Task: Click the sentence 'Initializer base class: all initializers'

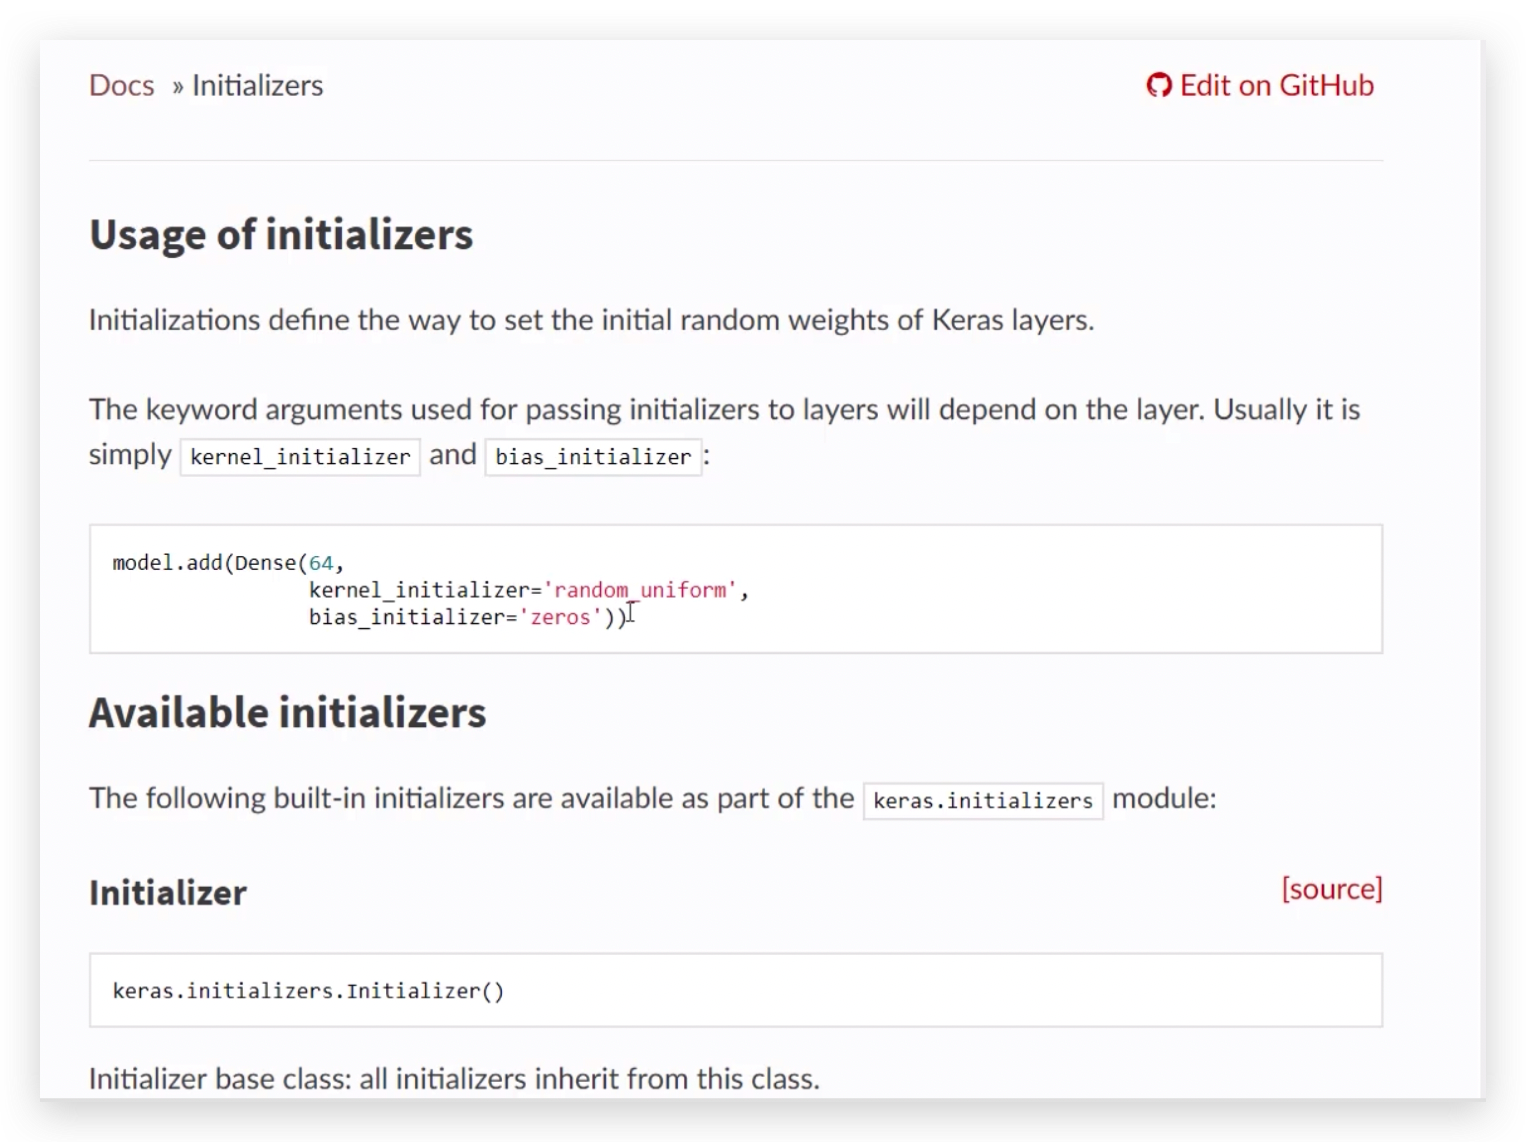Action: 454,1079
